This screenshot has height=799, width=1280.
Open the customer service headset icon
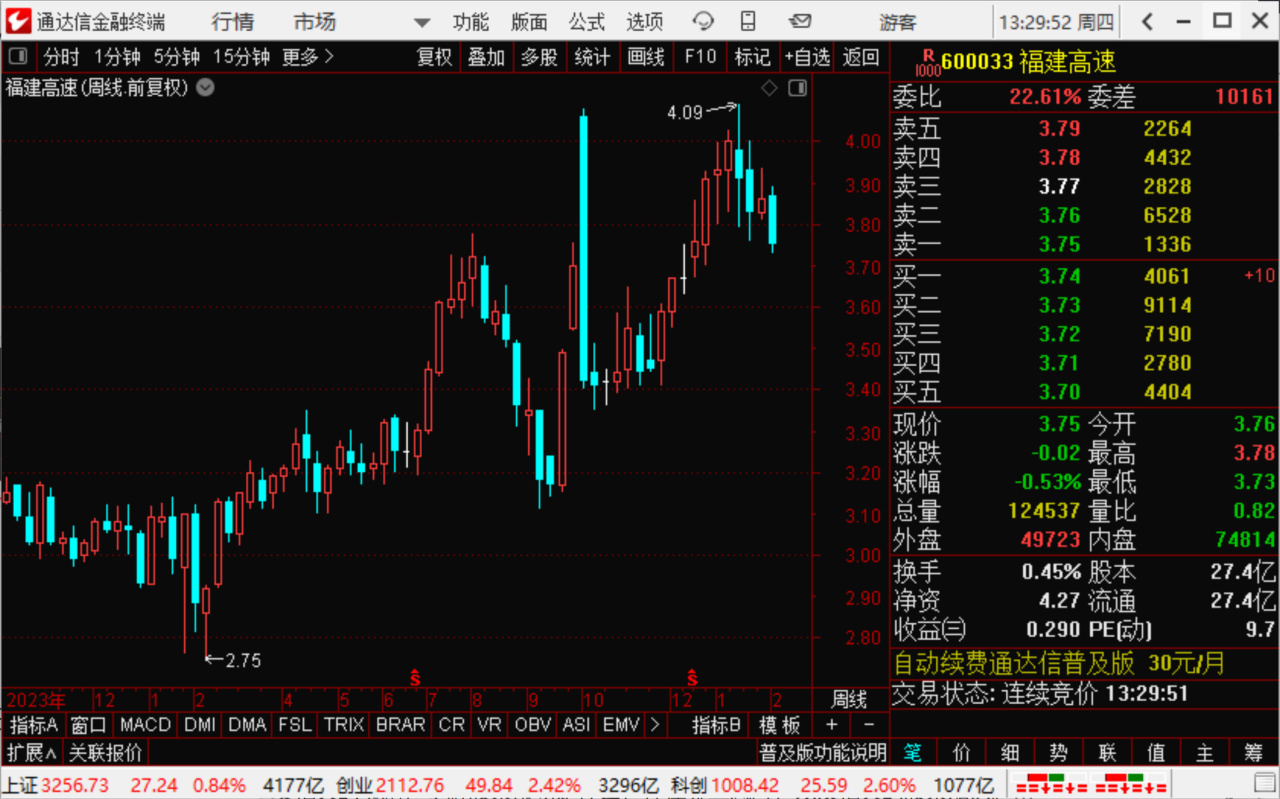[704, 21]
